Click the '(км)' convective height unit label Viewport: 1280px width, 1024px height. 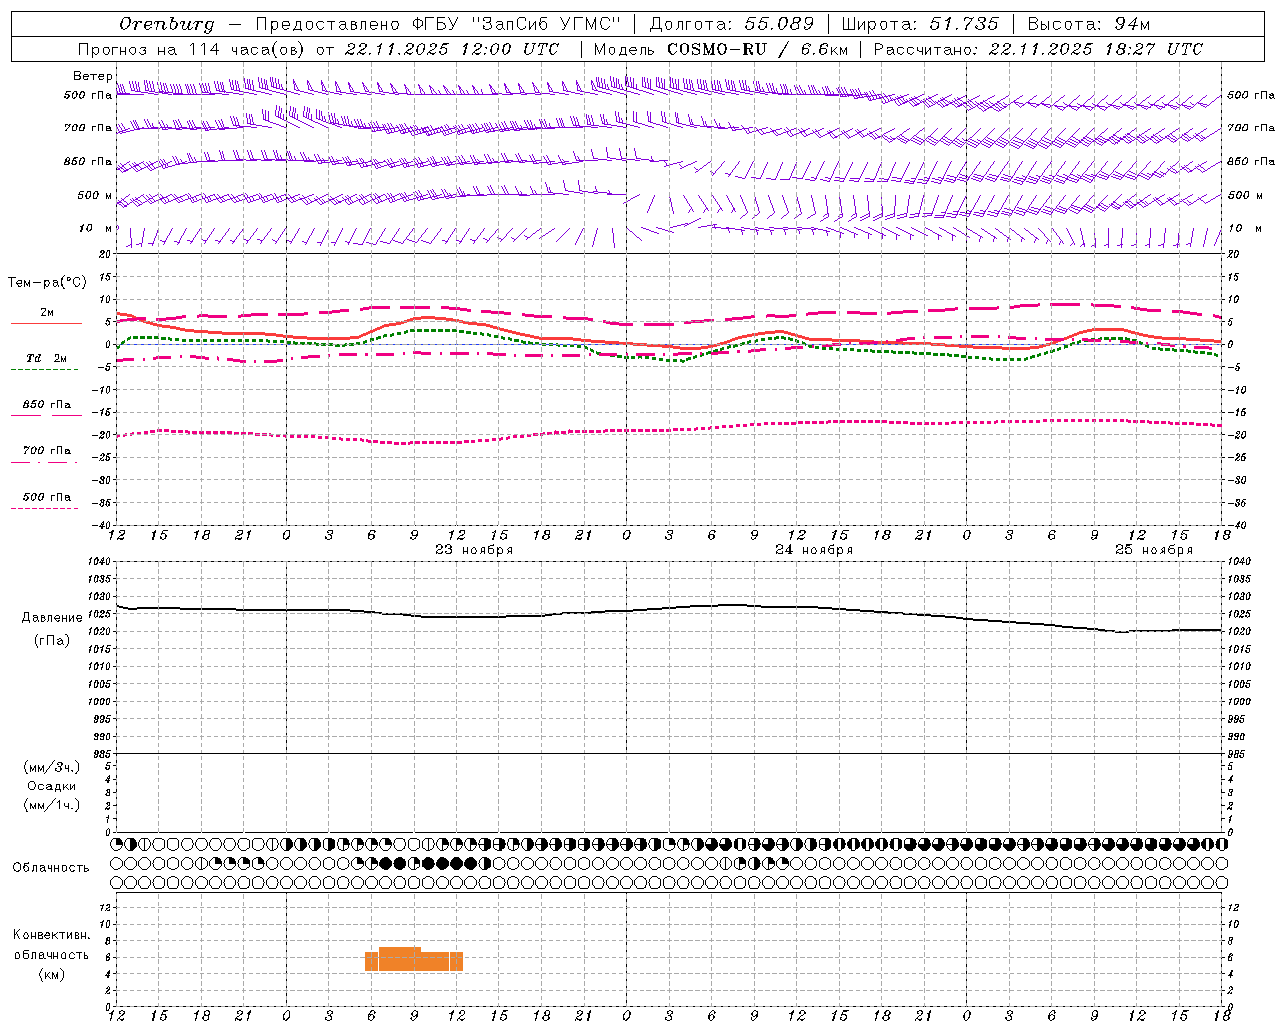tap(52, 974)
